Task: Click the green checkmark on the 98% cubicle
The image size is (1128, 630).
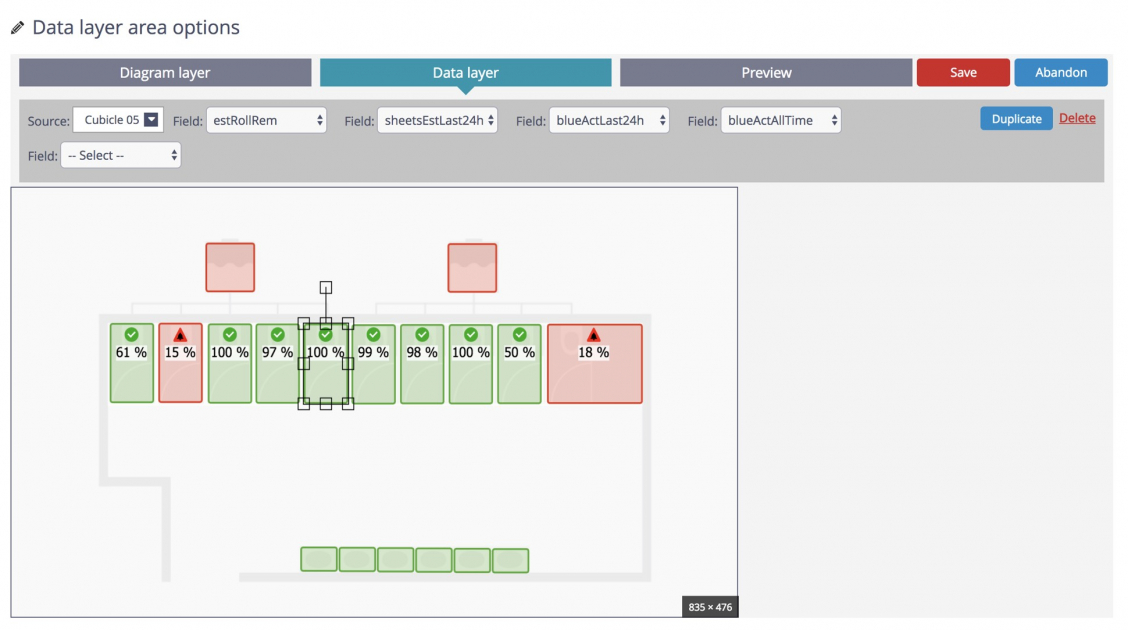Action: coord(422,335)
